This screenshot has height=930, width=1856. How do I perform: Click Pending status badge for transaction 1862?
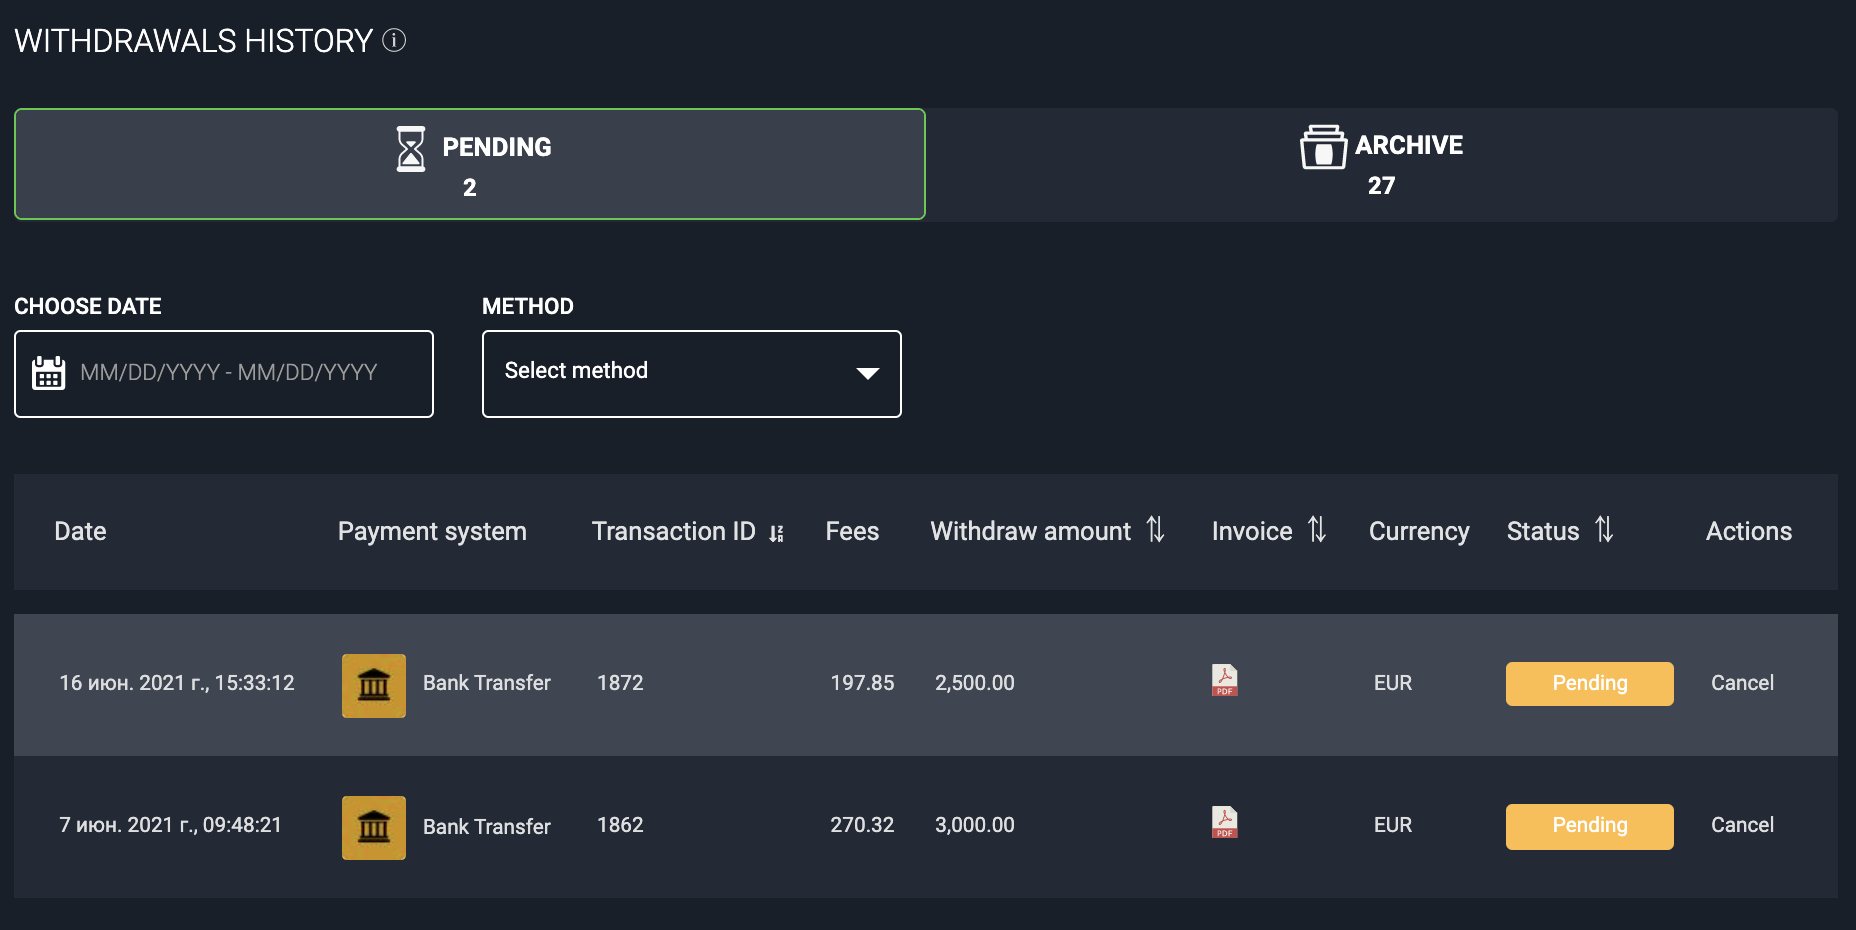[1589, 826]
